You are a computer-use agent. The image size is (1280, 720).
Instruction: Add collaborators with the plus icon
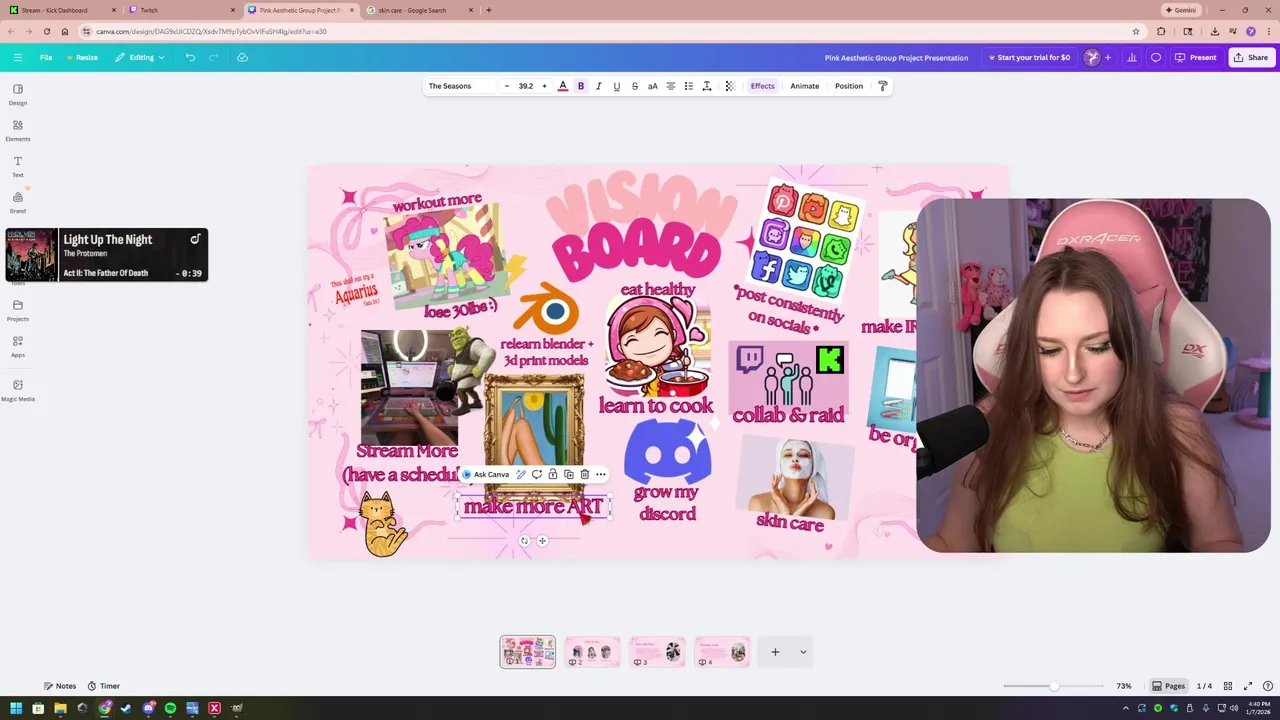1107,57
